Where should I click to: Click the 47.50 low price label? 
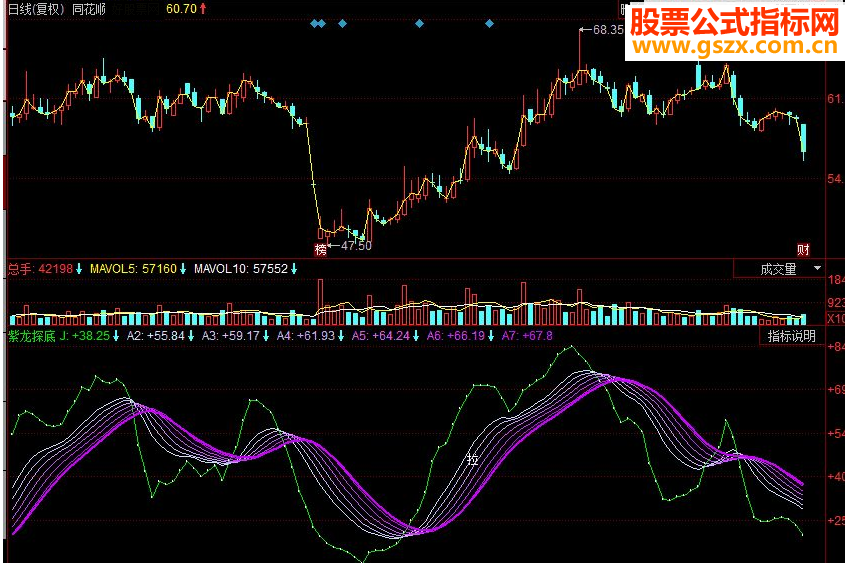click(356, 246)
